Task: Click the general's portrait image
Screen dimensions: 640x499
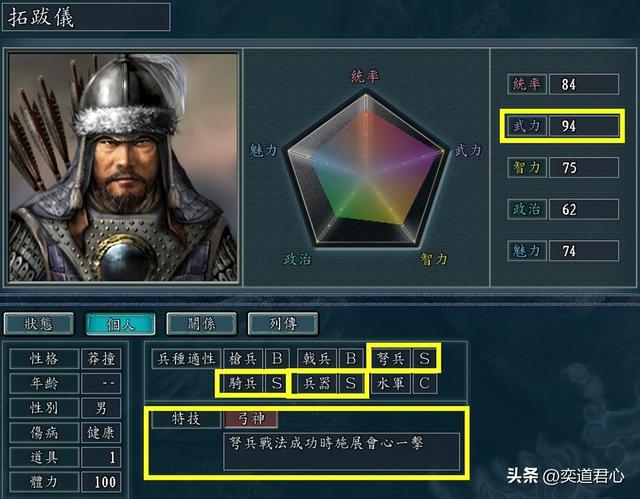Action: 123,167
